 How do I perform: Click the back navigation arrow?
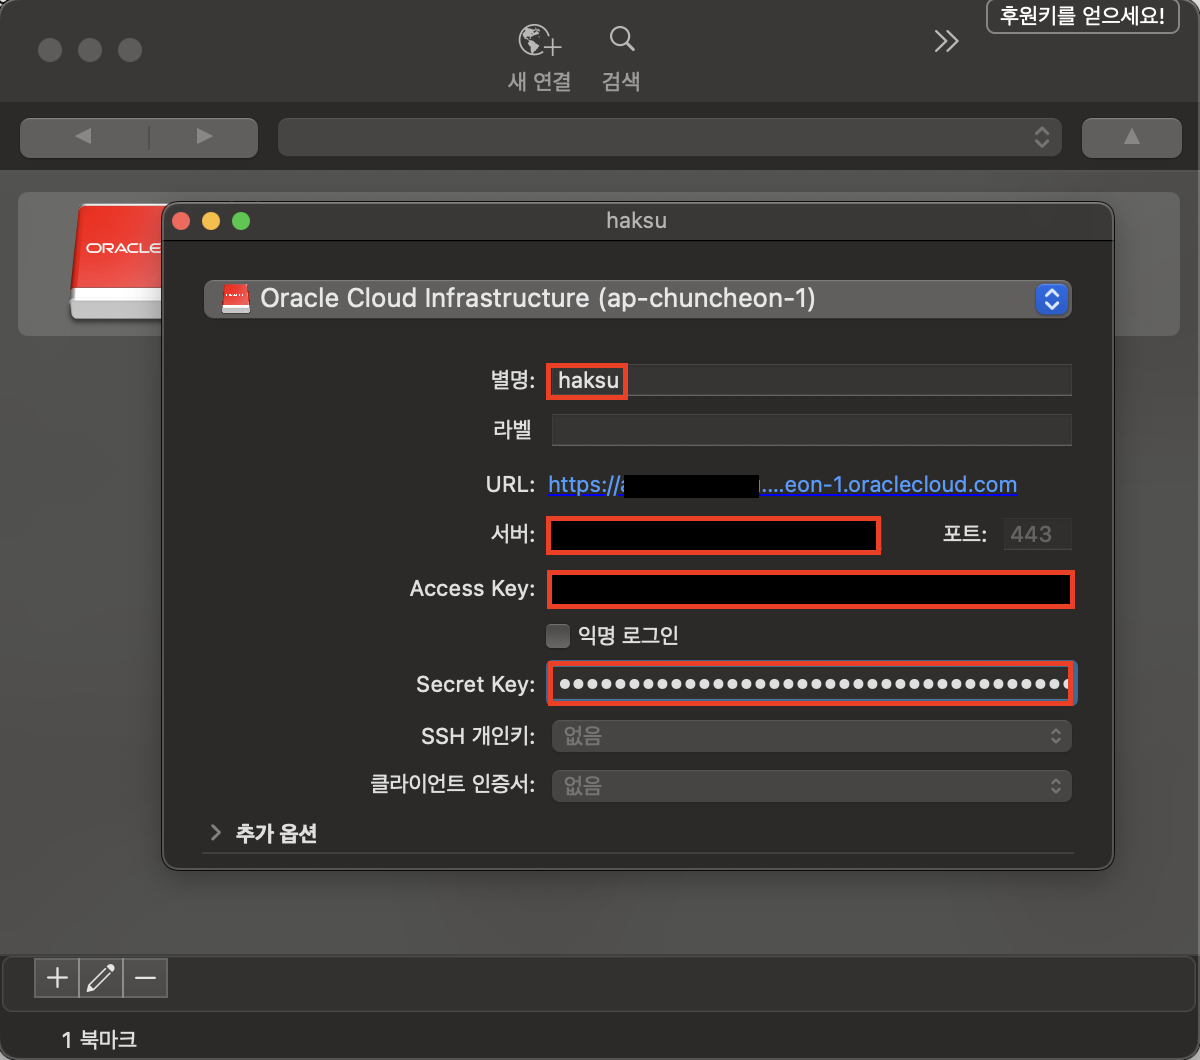pyautogui.click(x=84, y=137)
